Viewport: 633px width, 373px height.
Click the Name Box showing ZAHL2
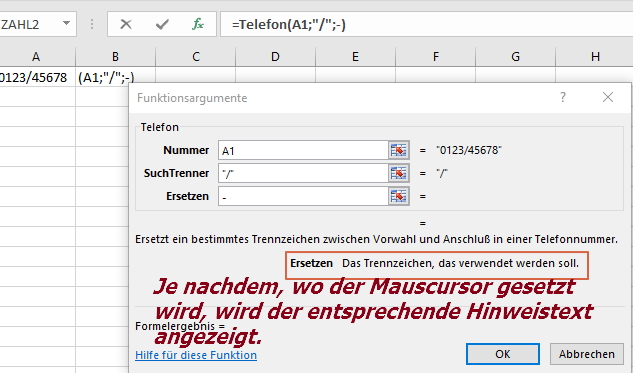click(30, 24)
